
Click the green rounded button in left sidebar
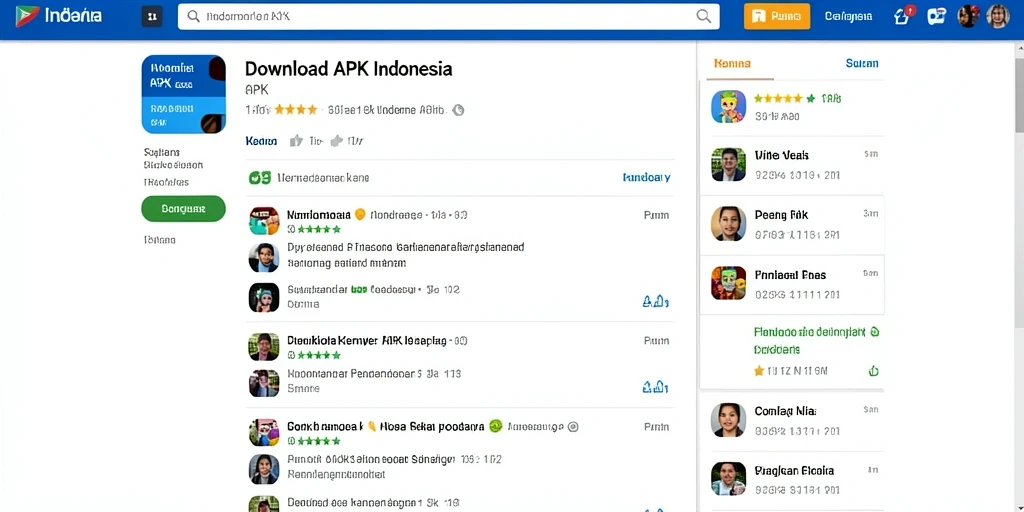(184, 208)
